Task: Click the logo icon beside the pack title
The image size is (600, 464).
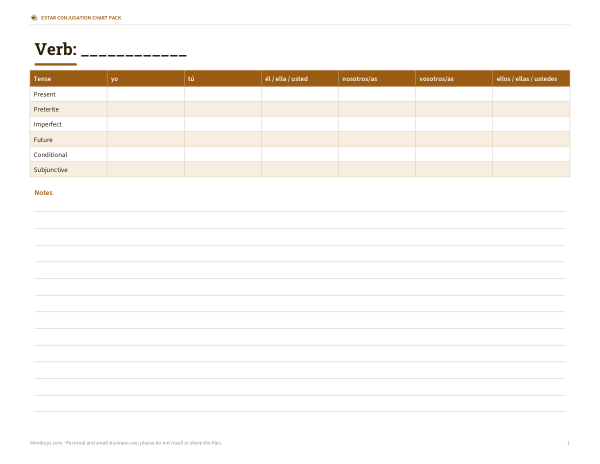Action: [x=34, y=18]
